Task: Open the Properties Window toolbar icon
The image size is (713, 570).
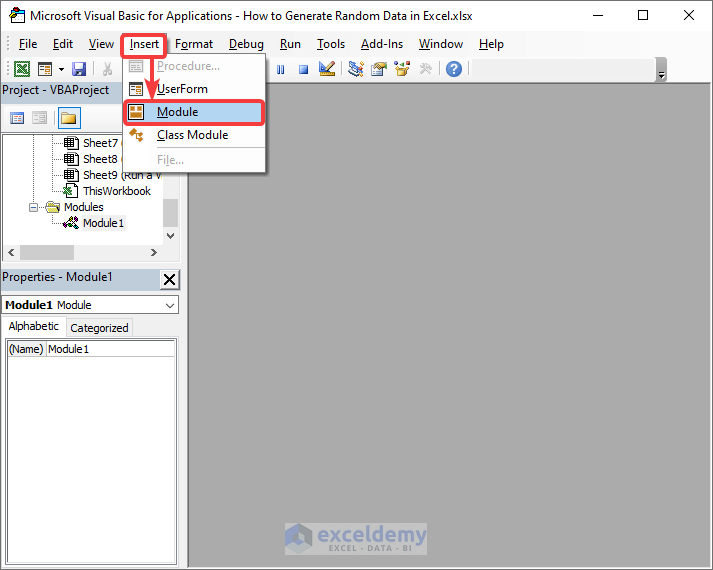Action: pyautogui.click(x=379, y=69)
